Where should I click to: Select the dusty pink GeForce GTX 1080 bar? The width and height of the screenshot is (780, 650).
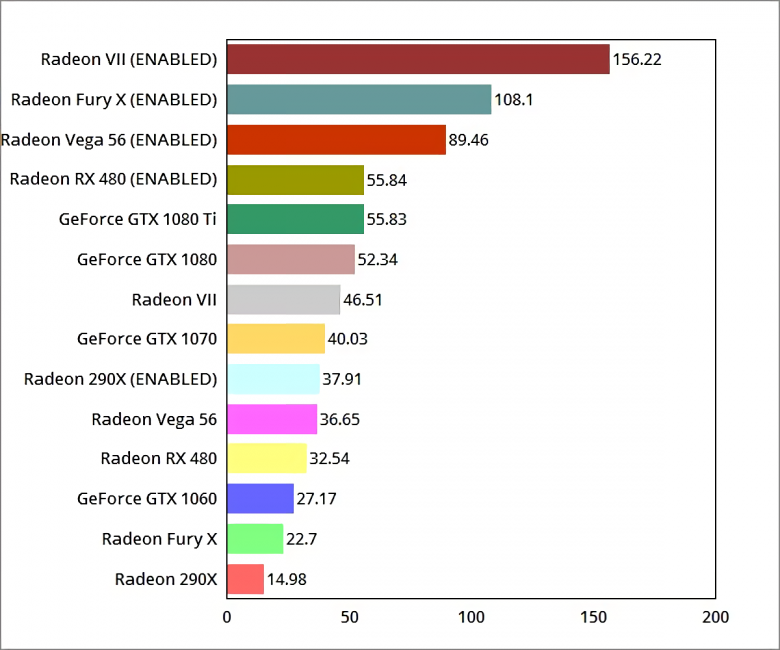tap(291, 259)
